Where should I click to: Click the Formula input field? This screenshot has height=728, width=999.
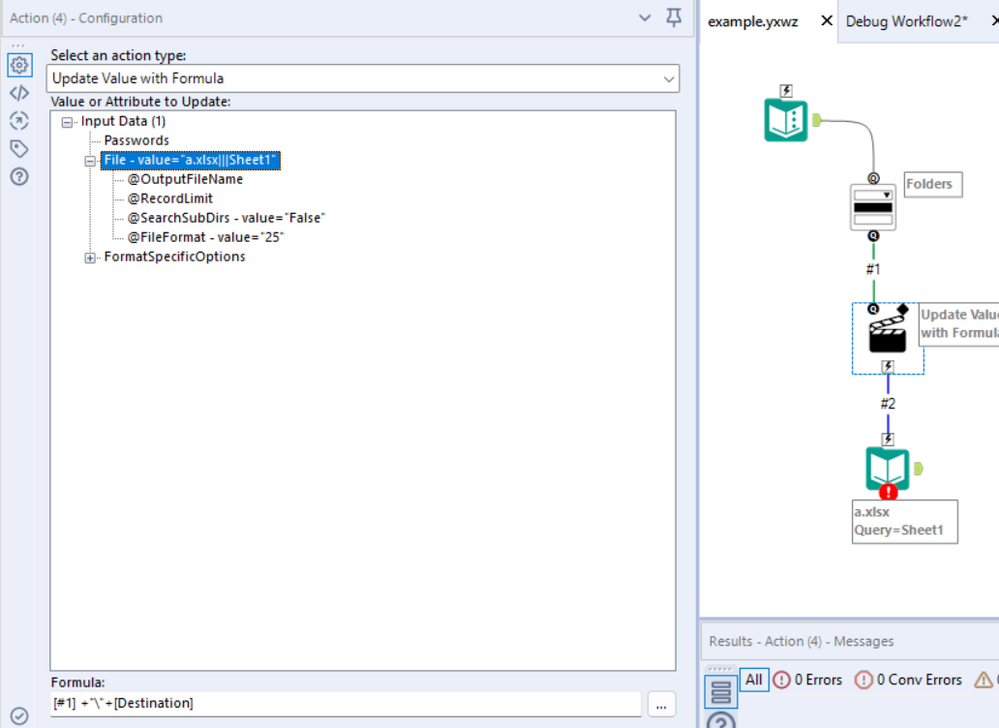[346, 703]
